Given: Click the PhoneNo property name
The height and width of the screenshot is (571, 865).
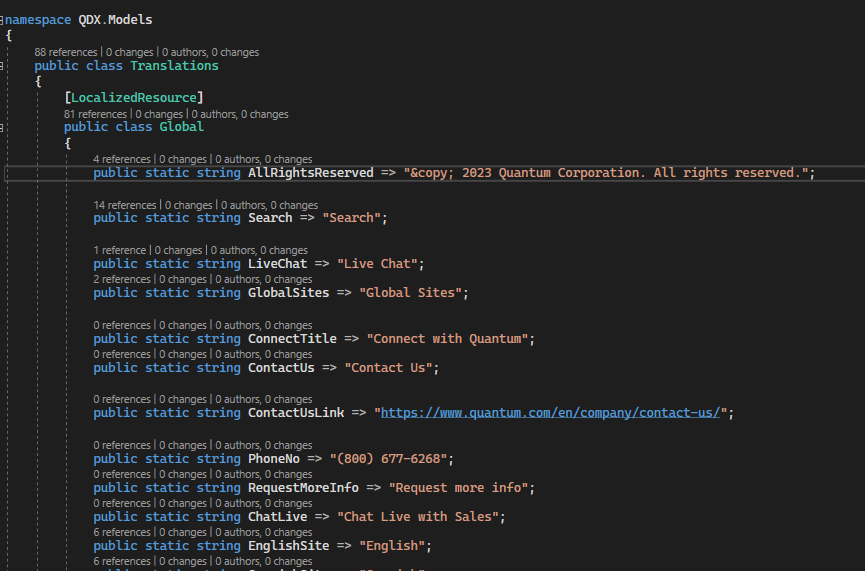Looking at the screenshot, I should pyautogui.click(x=277, y=459).
